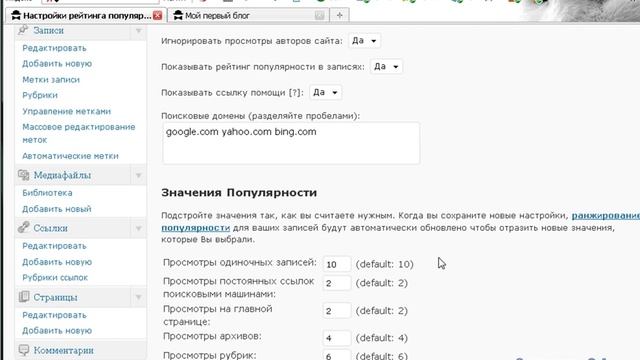Open Добавить новую under Ссылки

pos(57,262)
